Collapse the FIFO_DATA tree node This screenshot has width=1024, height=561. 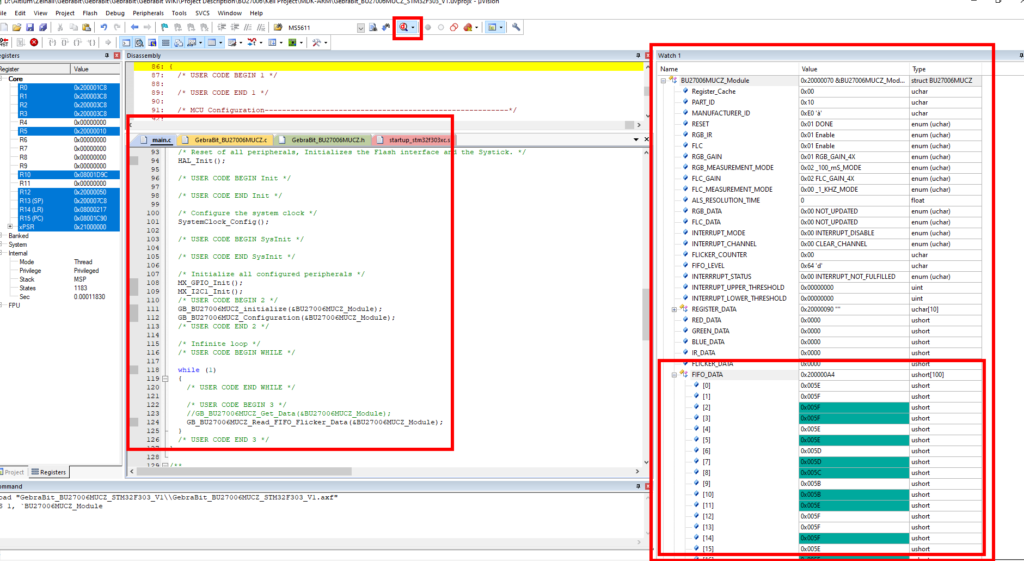[674, 375]
